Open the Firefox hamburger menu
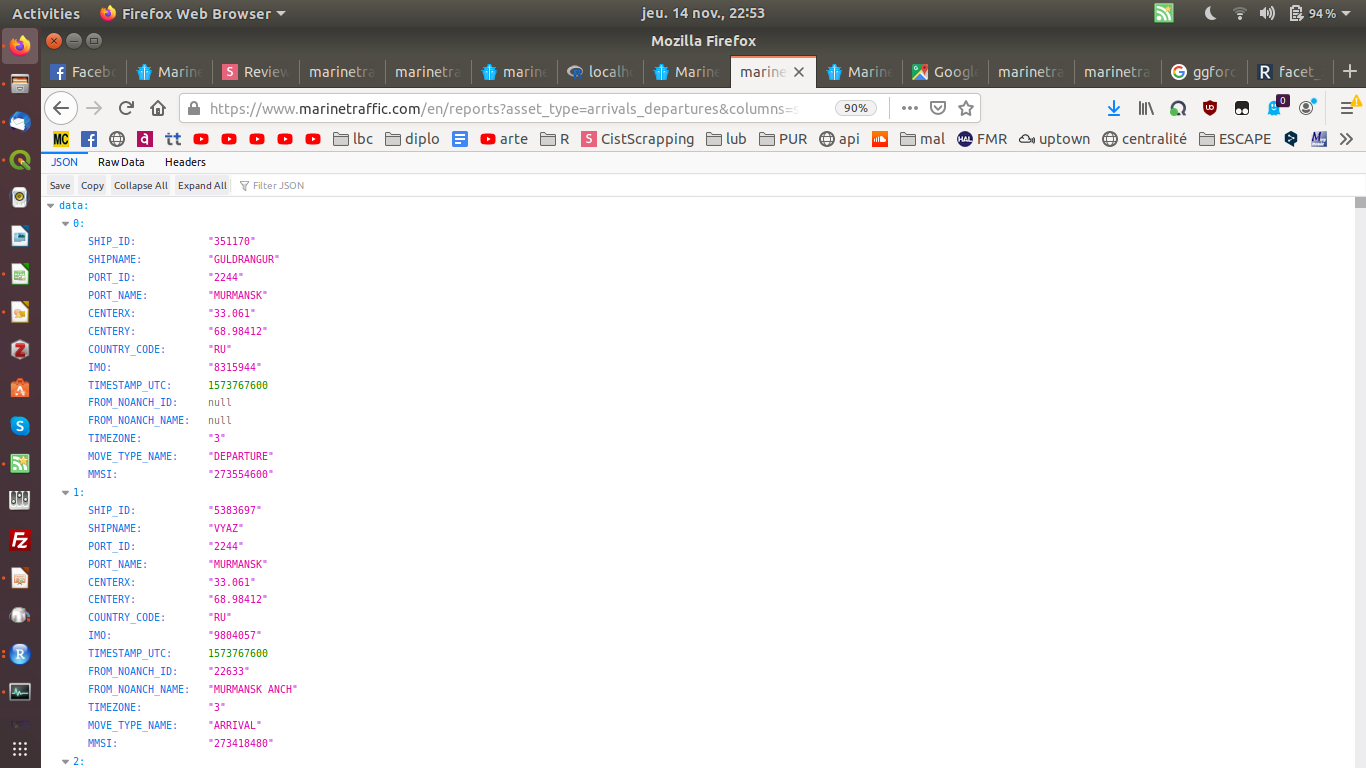 (1347, 108)
